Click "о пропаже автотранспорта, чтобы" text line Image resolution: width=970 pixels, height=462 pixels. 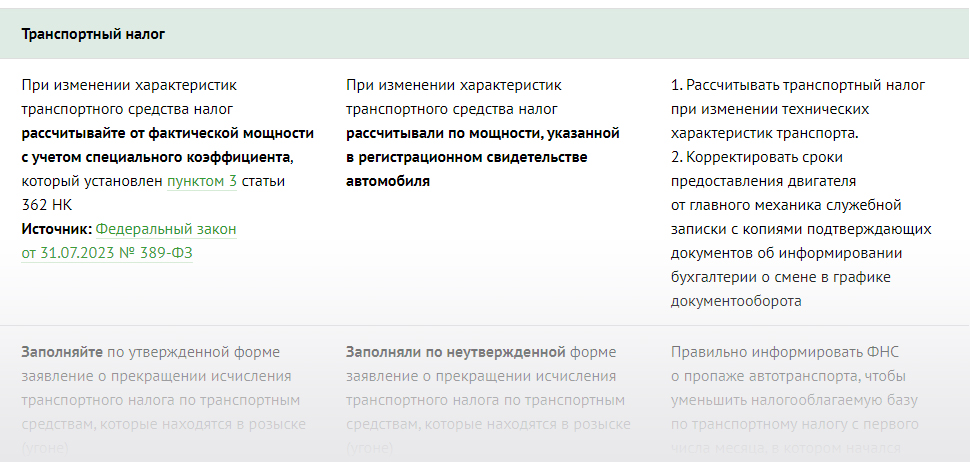(x=789, y=376)
